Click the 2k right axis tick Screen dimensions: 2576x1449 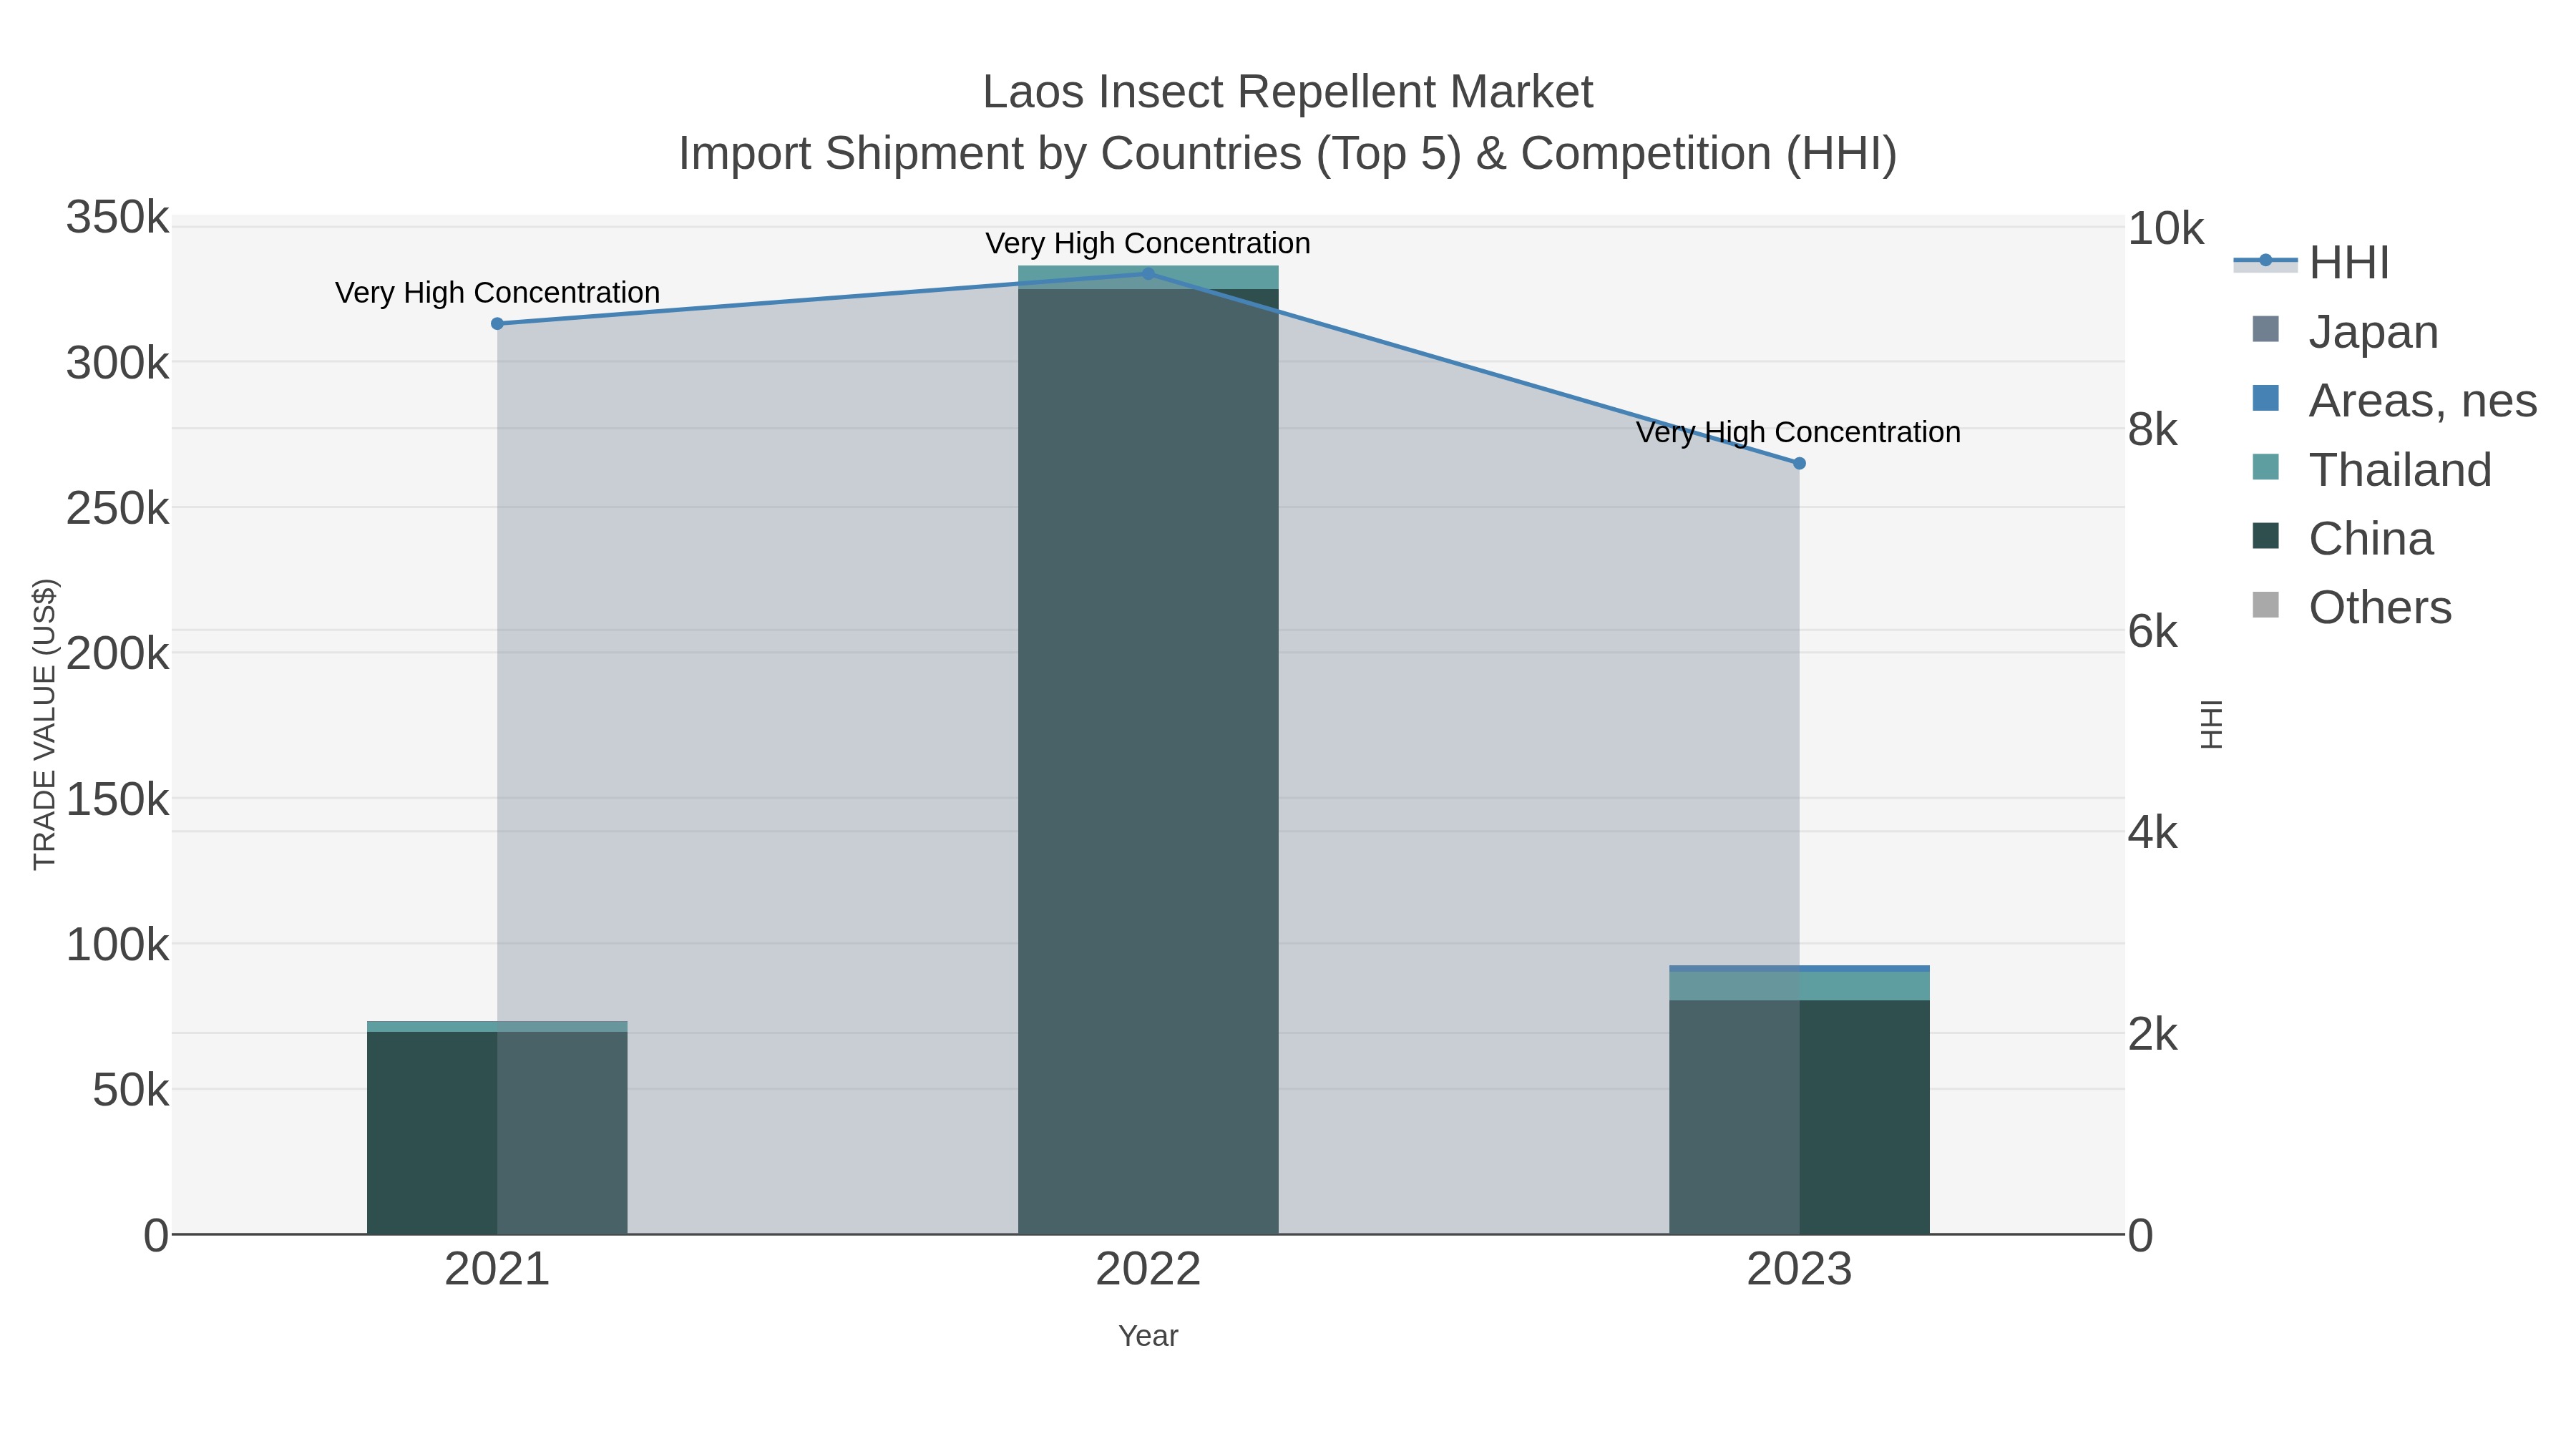coord(2152,1035)
